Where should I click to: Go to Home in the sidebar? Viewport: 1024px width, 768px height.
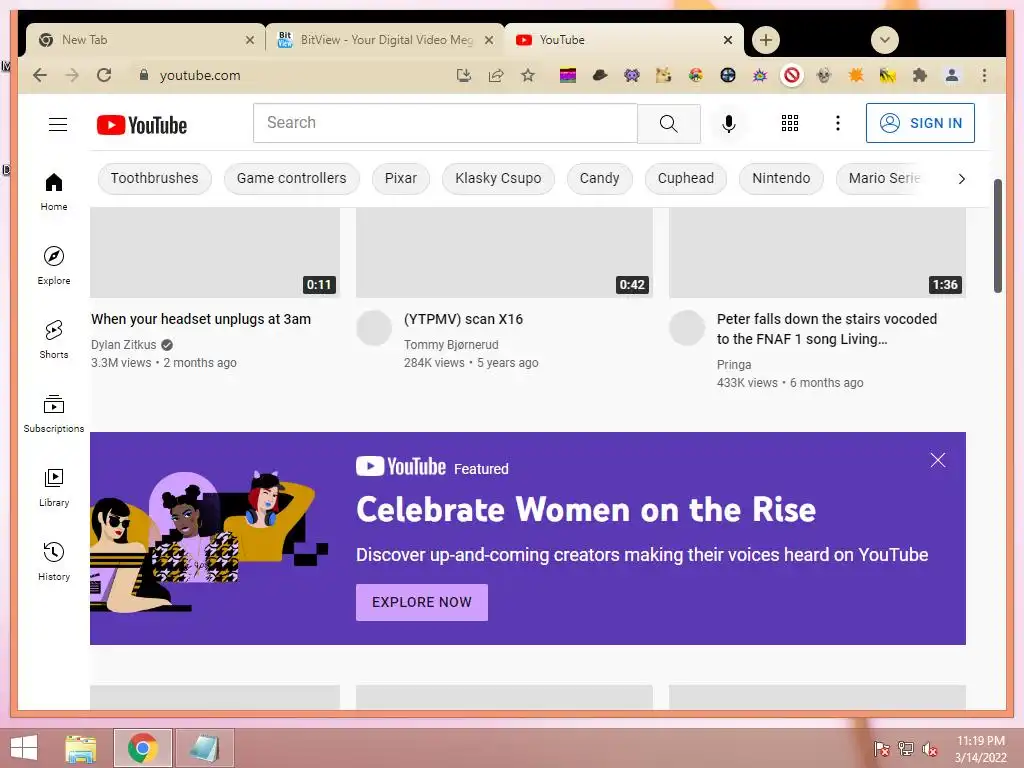pos(54,192)
